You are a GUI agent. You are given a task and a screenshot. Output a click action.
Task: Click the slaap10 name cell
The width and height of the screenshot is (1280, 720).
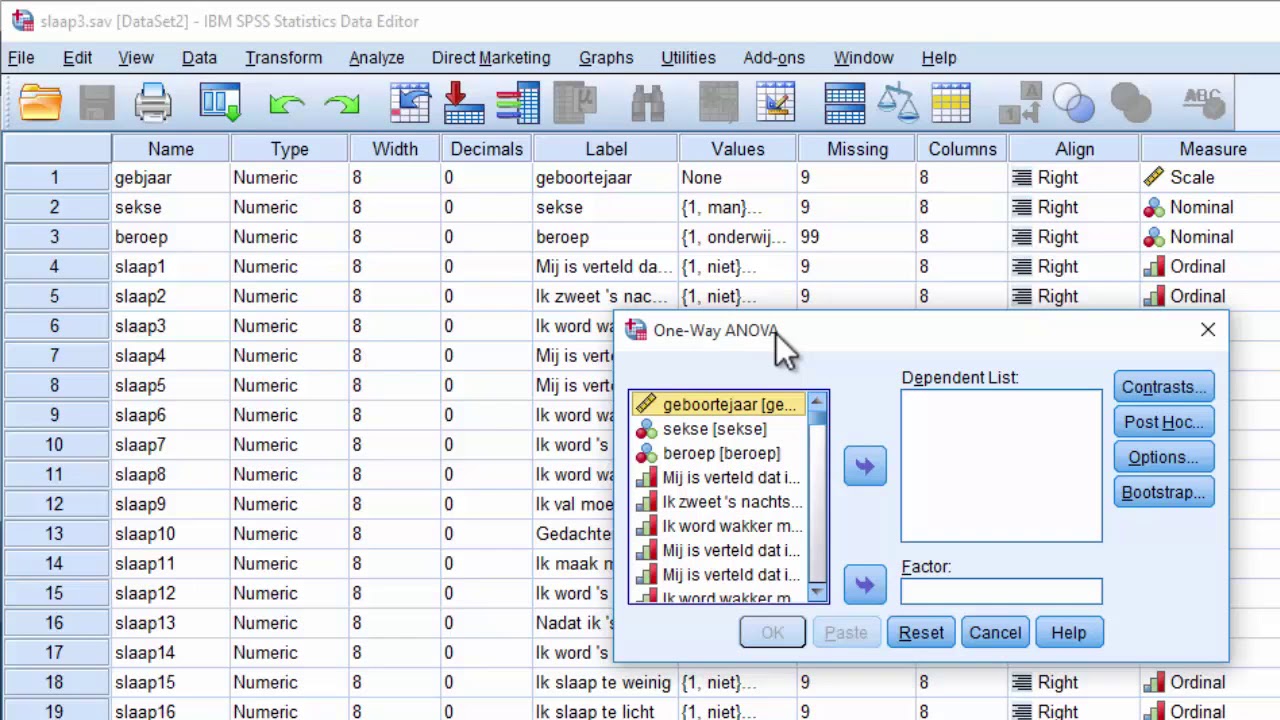tap(171, 534)
